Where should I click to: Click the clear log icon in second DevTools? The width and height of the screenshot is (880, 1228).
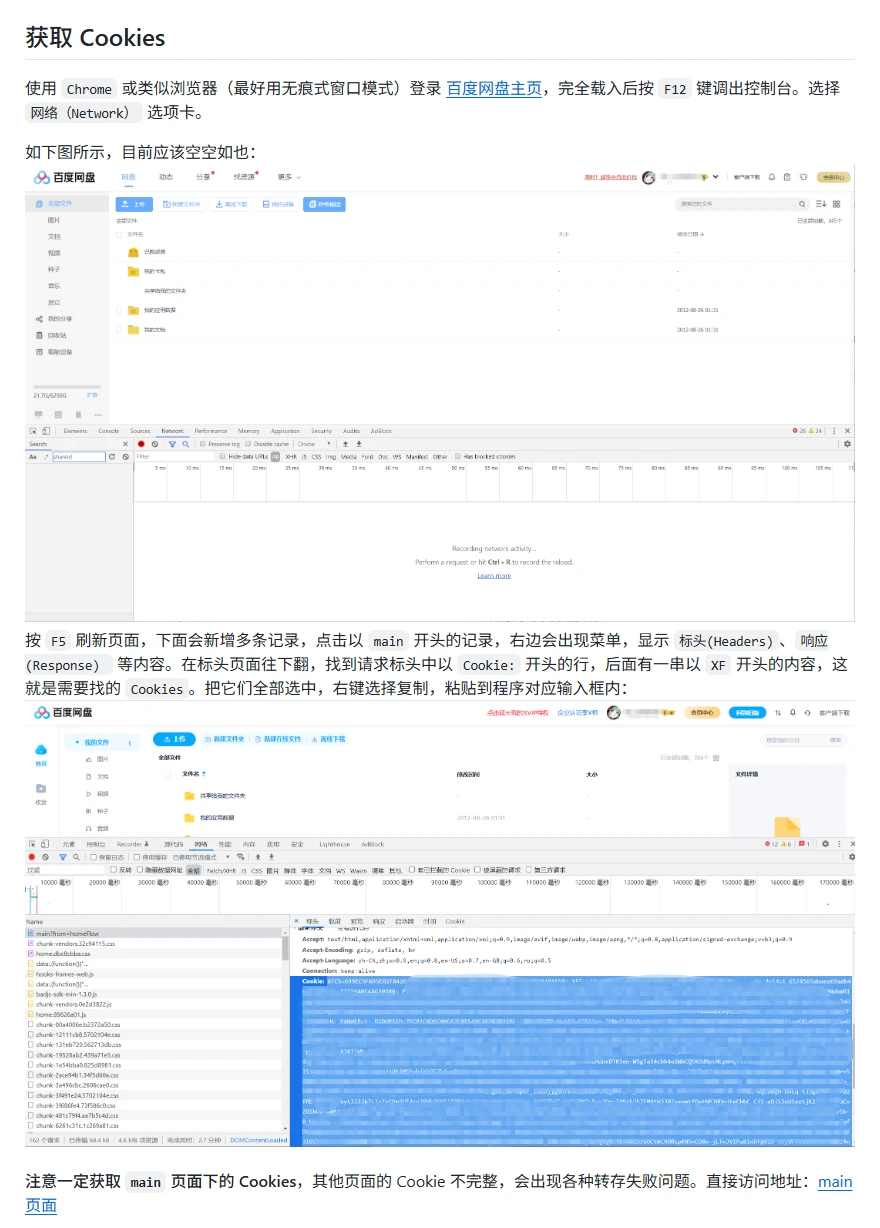(45, 857)
